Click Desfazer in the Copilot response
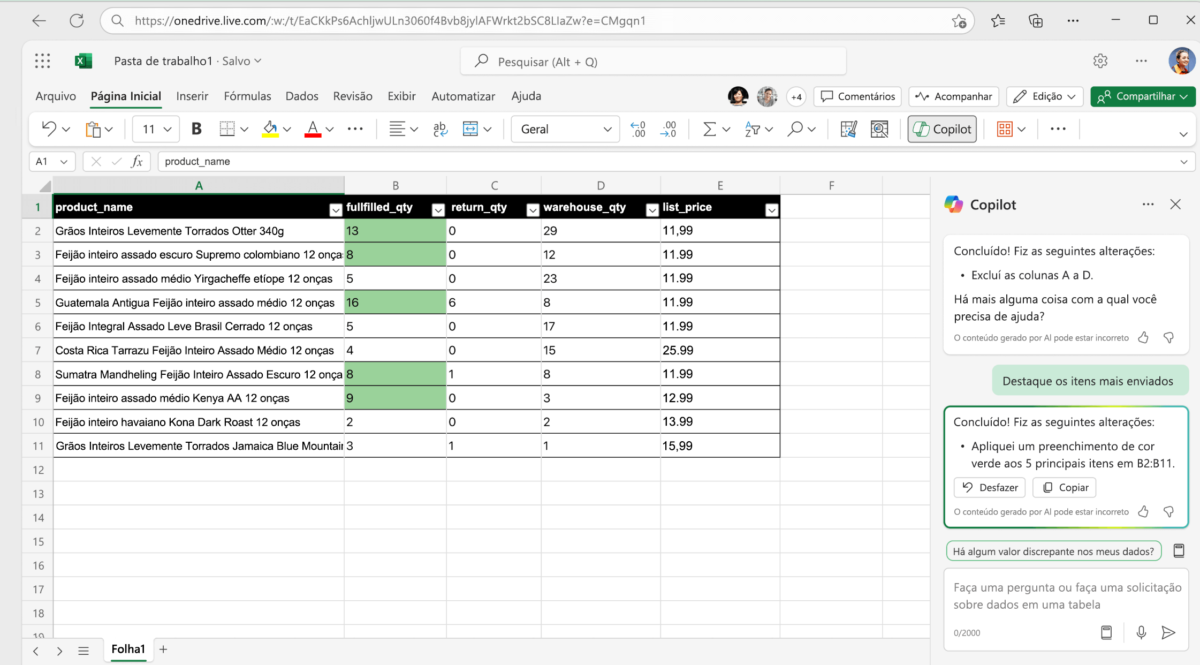The image size is (1200, 665). point(989,487)
